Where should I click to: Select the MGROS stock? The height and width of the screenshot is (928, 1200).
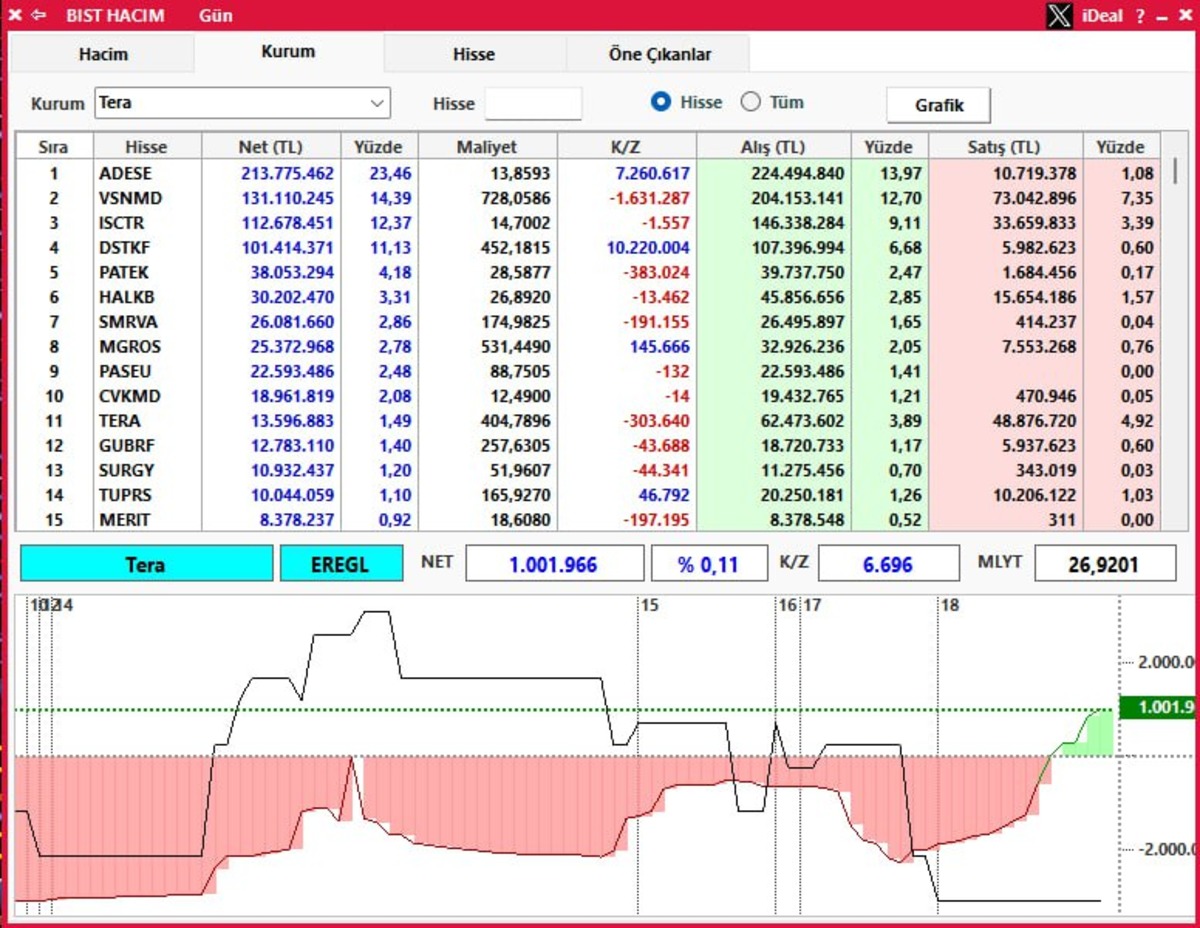coord(130,347)
